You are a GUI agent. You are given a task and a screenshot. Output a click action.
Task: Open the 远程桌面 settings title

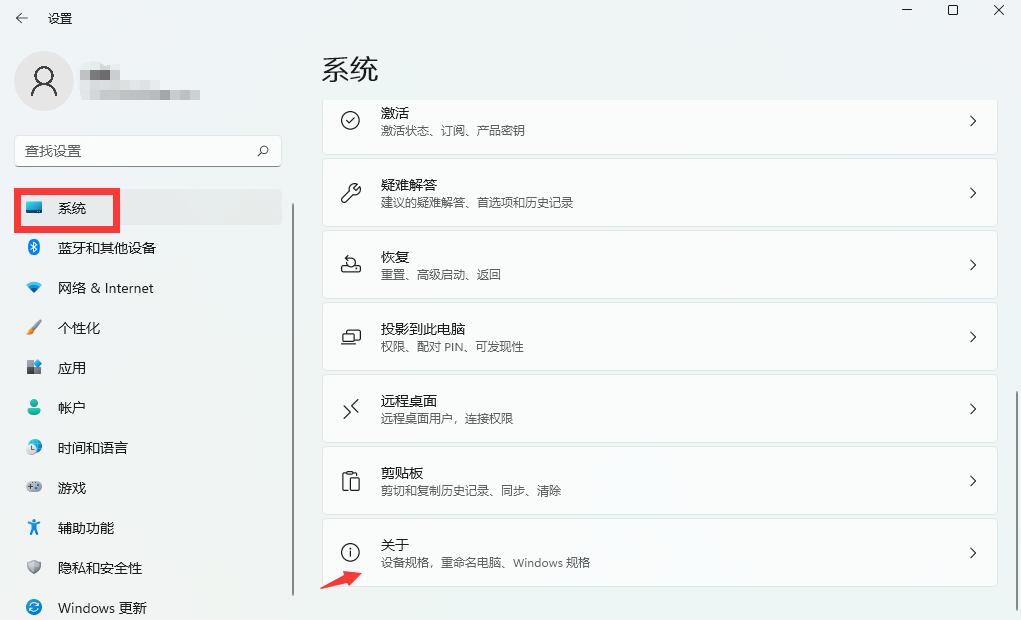pyautogui.click(x=409, y=401)
